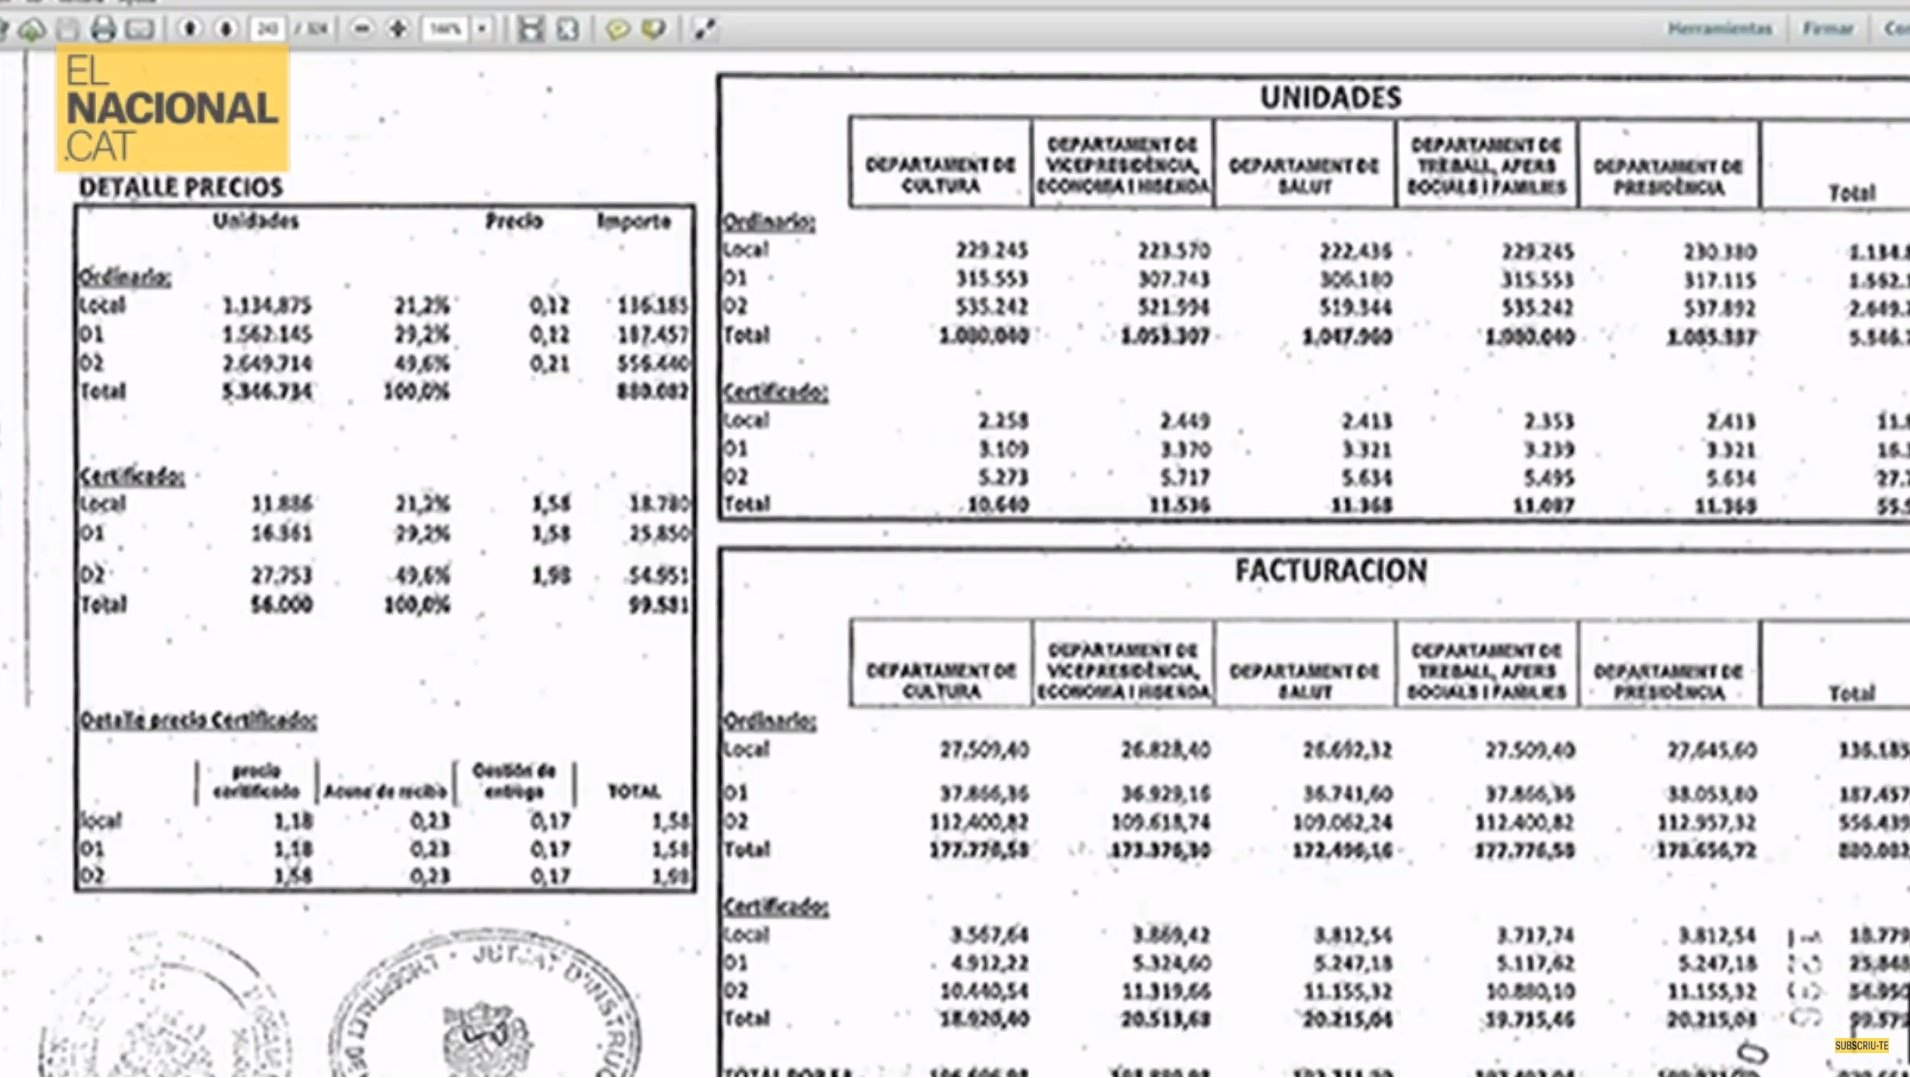This screenshot has height=1078, width=1910.
Task: Select the value 2.649.714 in Detalle Precios
Action: [267, 363]
